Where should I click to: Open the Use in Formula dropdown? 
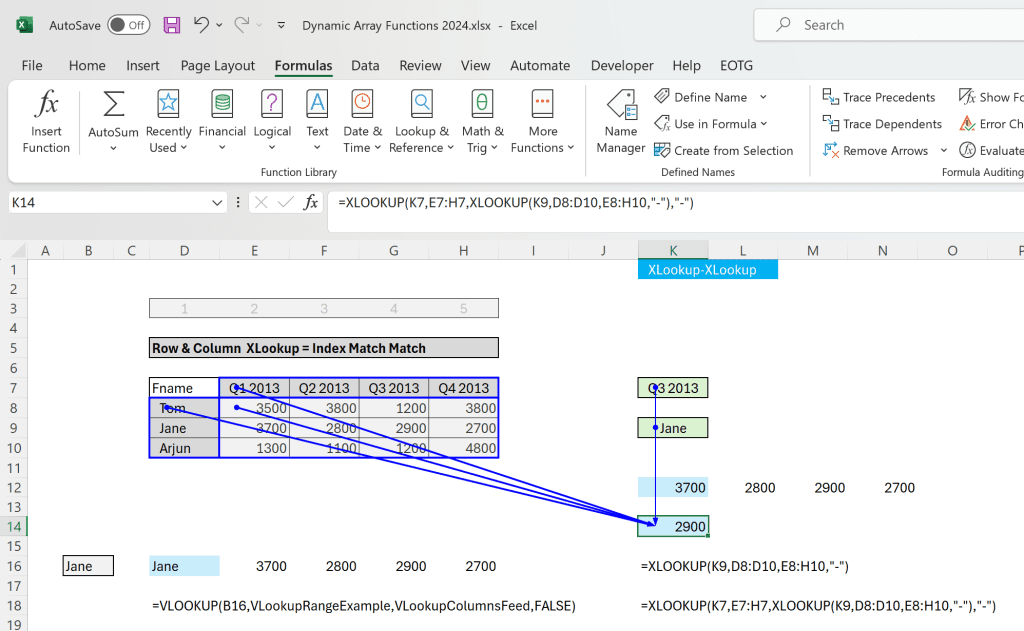712,124
